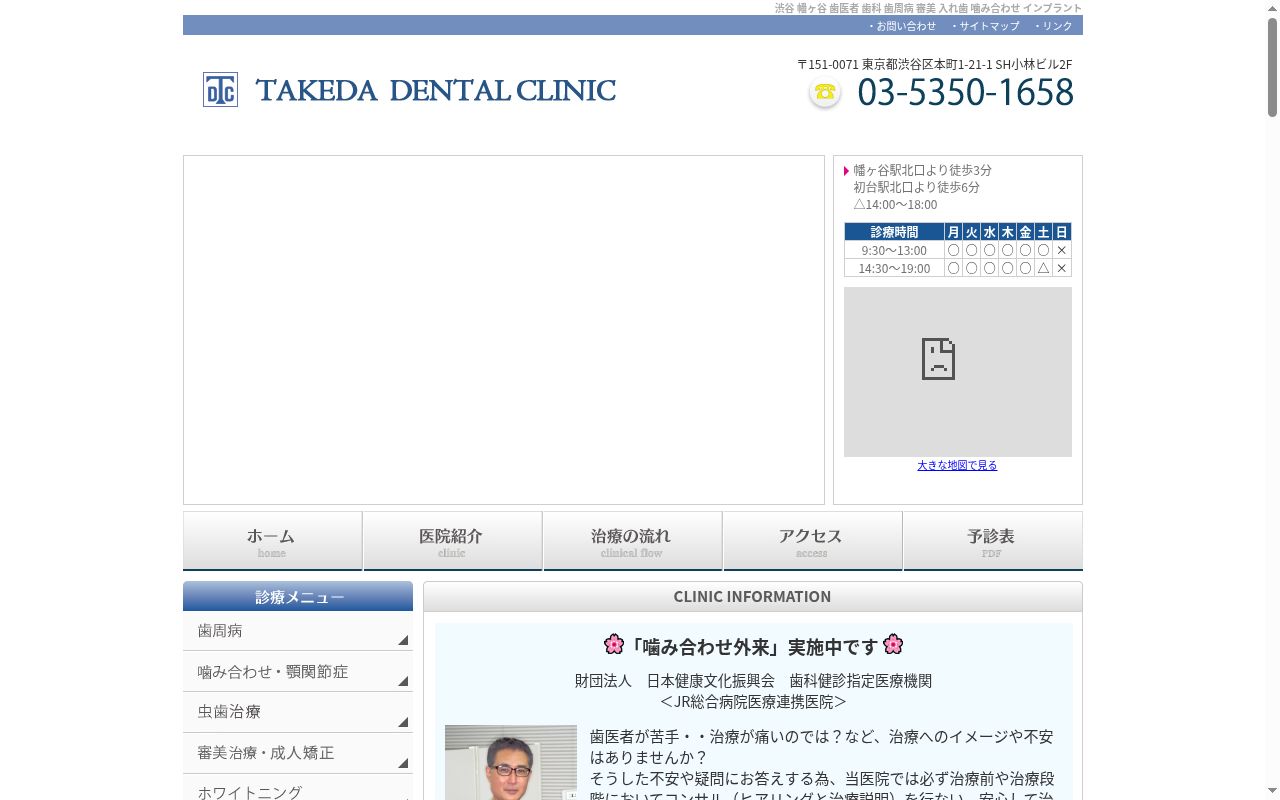Open the お問い合わせ contact link
The width and height of the screenshot is (1280, 800).
click(x=902, y=26)
